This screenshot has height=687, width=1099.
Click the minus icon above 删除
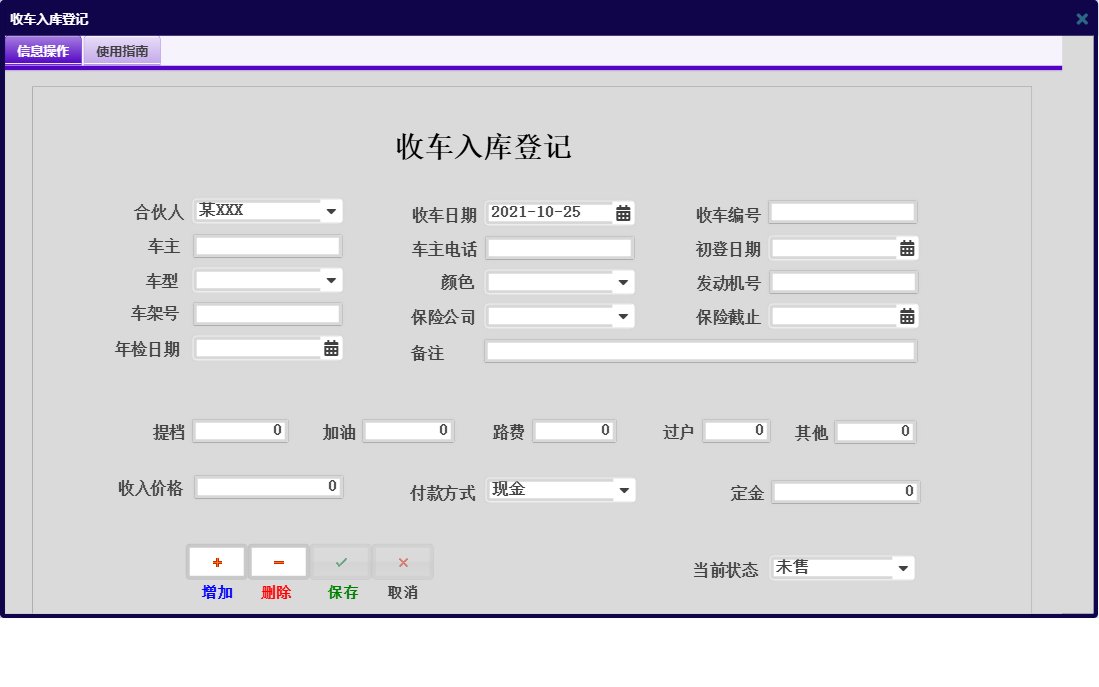[x=278, y=561]
